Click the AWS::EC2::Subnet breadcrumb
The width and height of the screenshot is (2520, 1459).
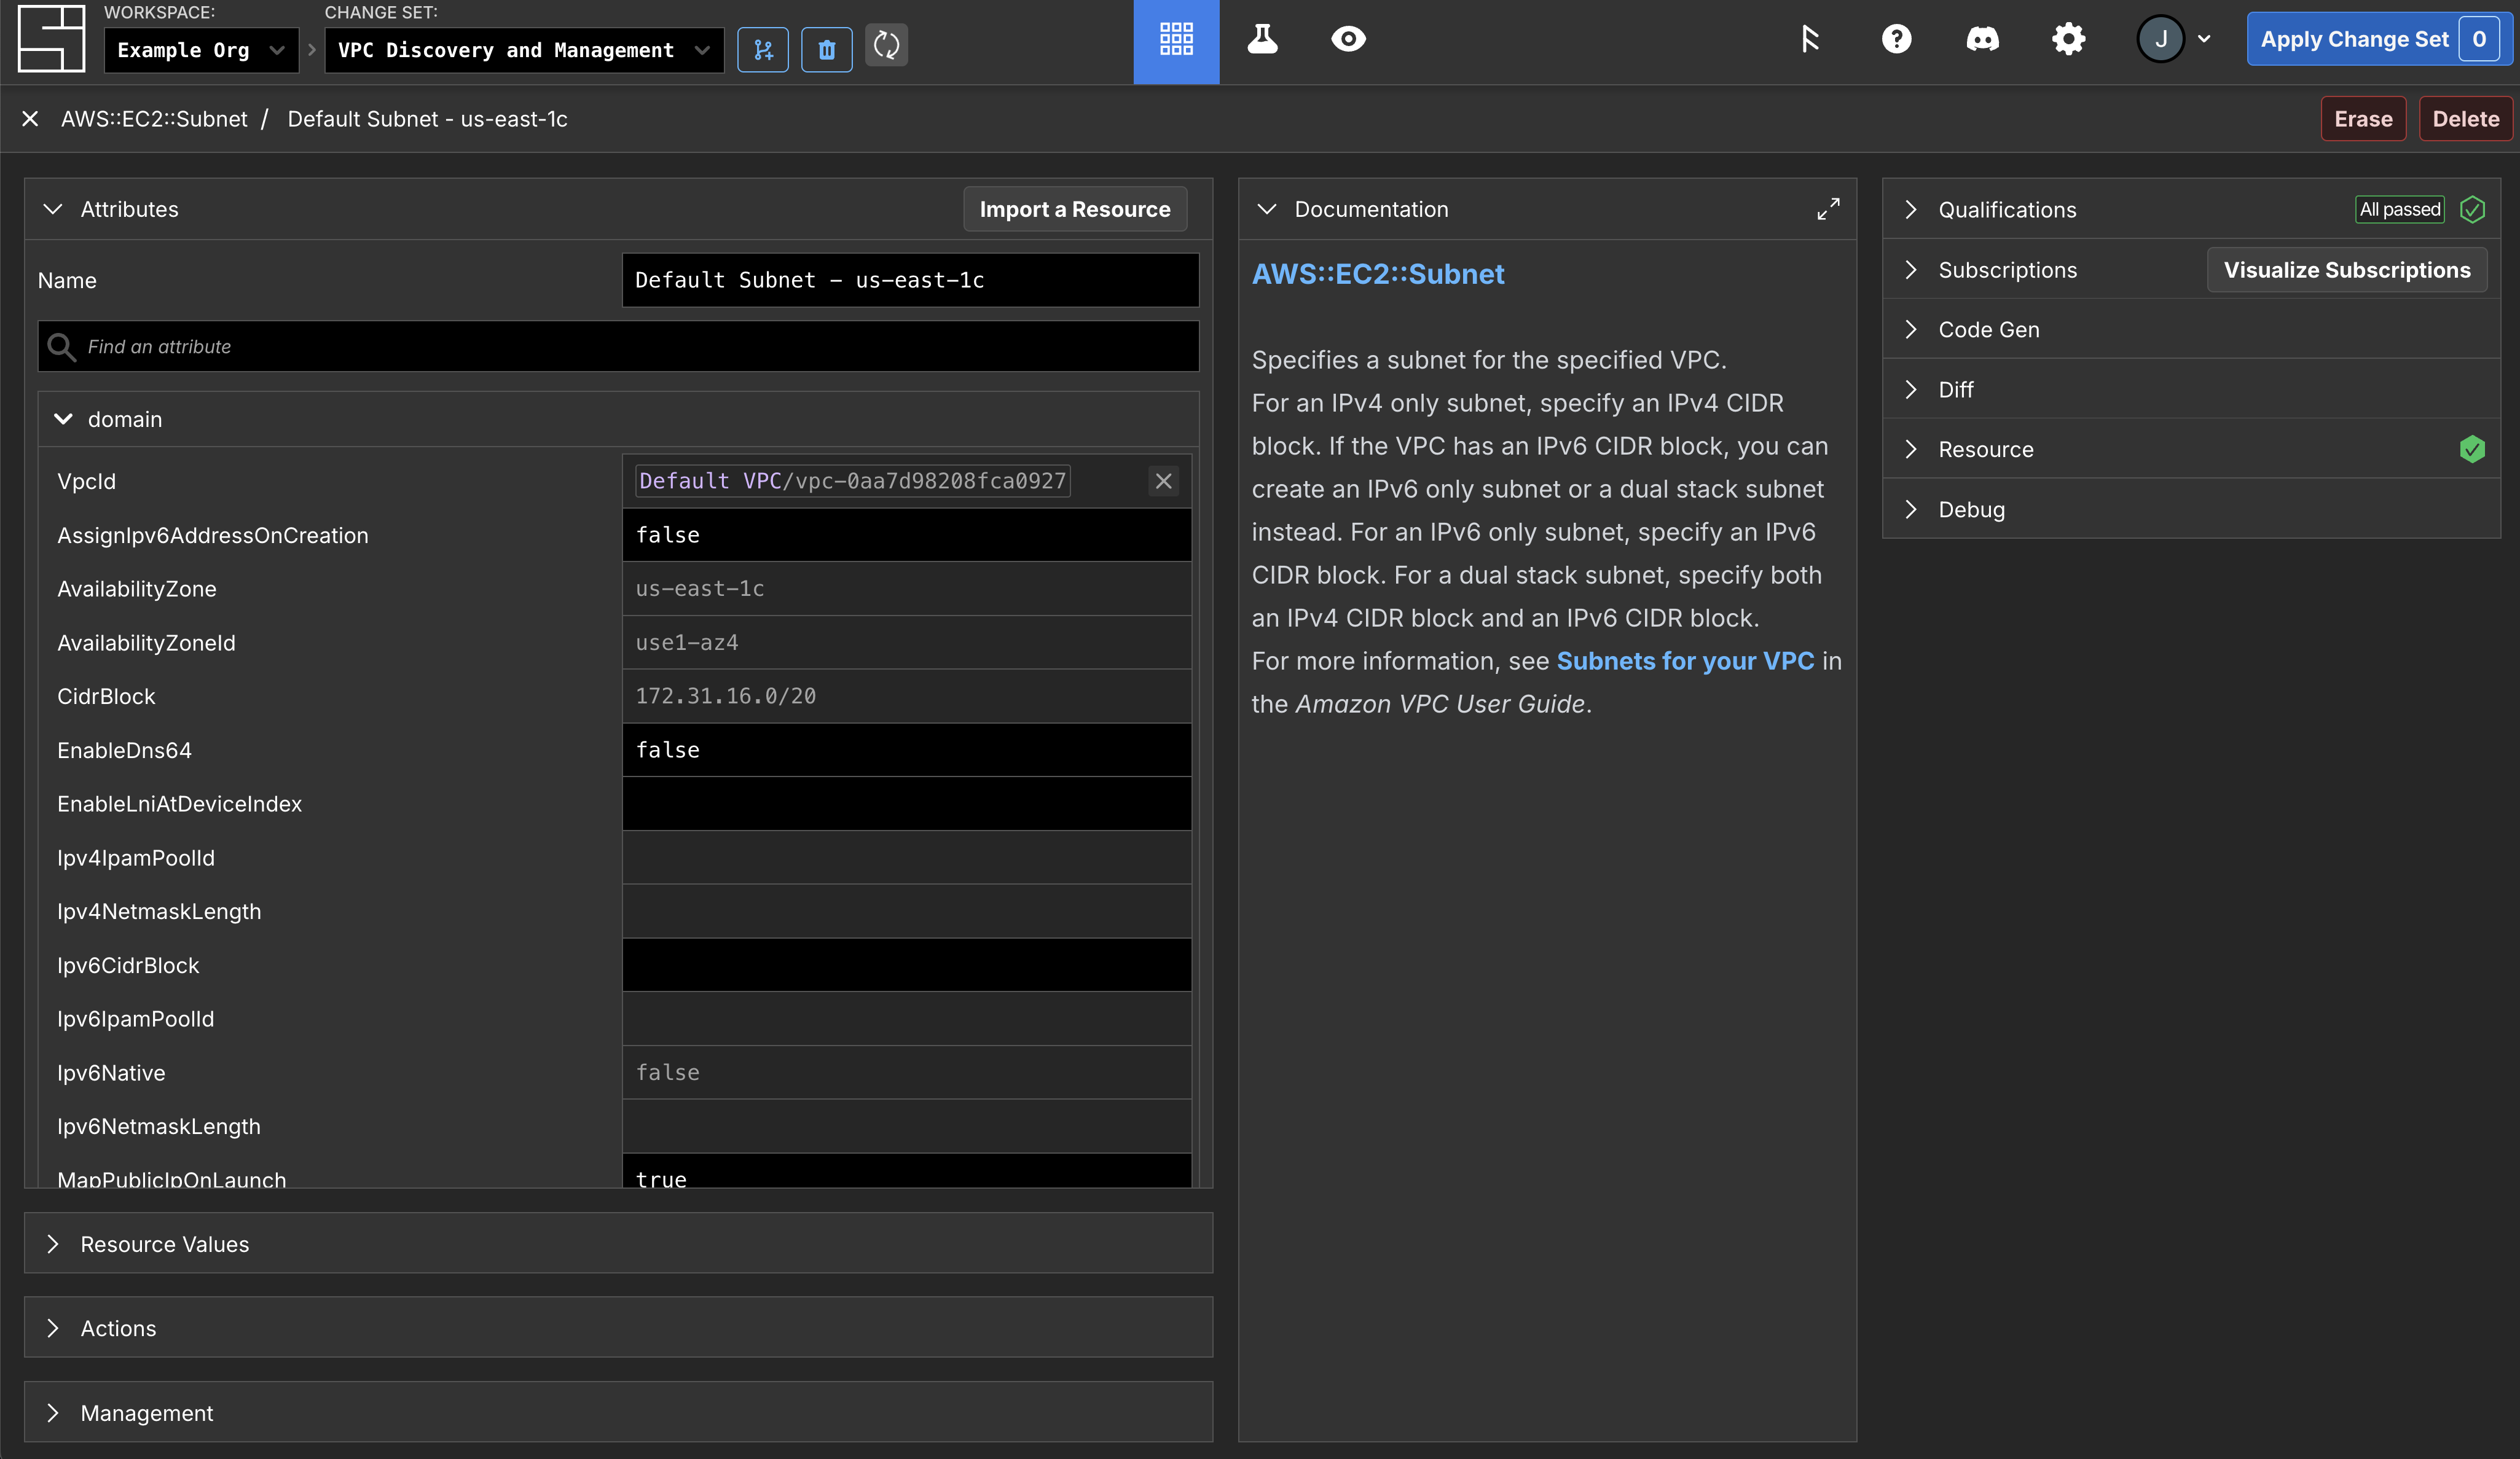click(154, 119)
